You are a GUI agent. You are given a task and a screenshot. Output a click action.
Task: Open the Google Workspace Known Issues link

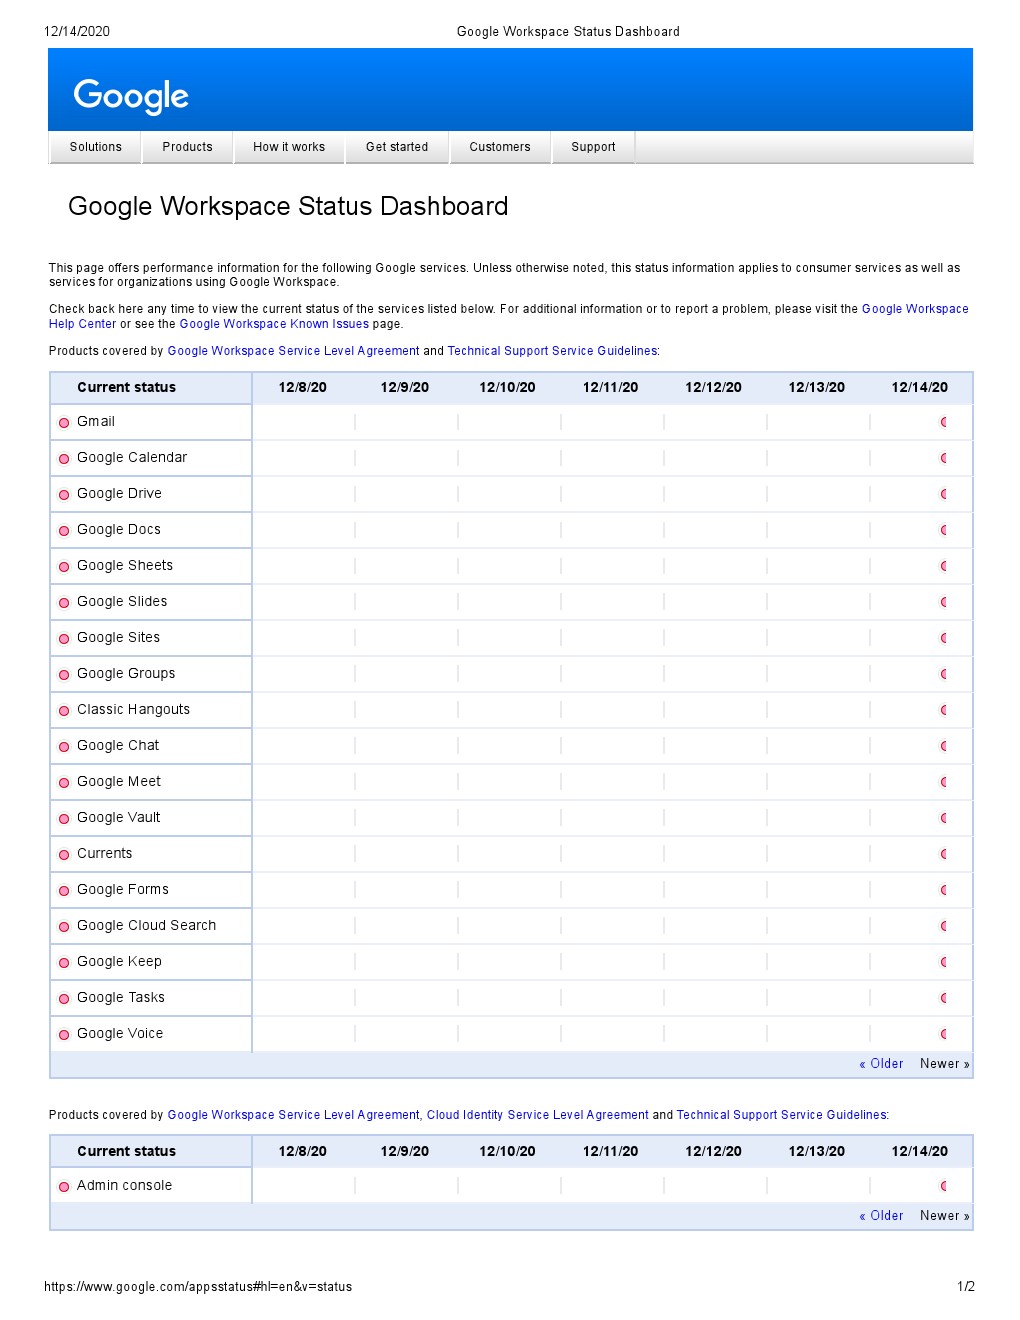coord(274,324)
